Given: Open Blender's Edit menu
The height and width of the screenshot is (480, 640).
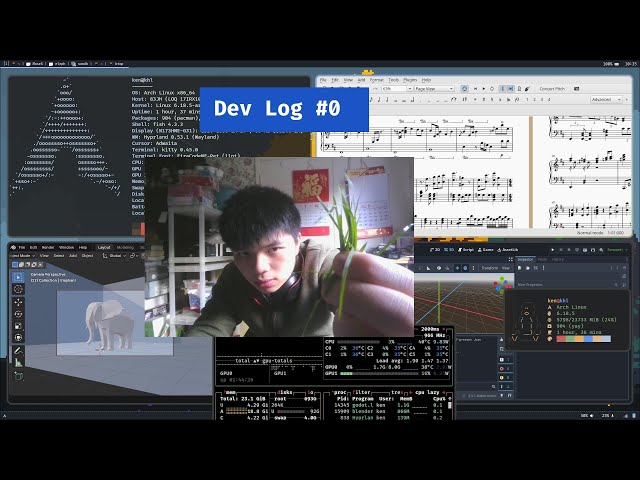Looking at the screenshot, I should [33, 247].
